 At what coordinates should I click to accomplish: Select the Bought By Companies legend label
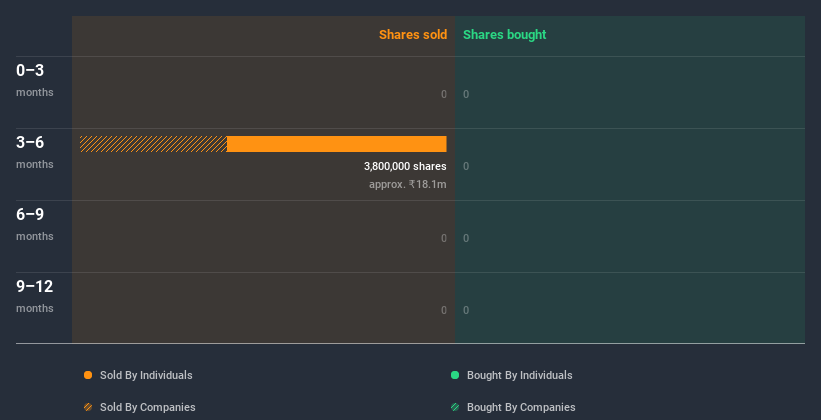pyautogui.click(x=521, y=407)
